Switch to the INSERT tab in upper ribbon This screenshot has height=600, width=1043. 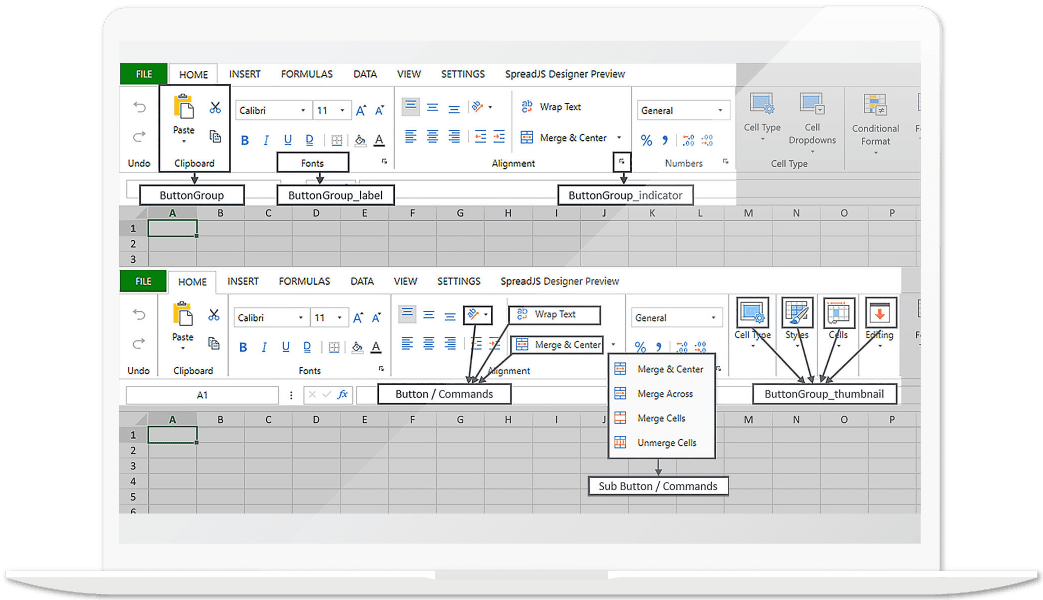pyautogui.click(x=245, y=74)
